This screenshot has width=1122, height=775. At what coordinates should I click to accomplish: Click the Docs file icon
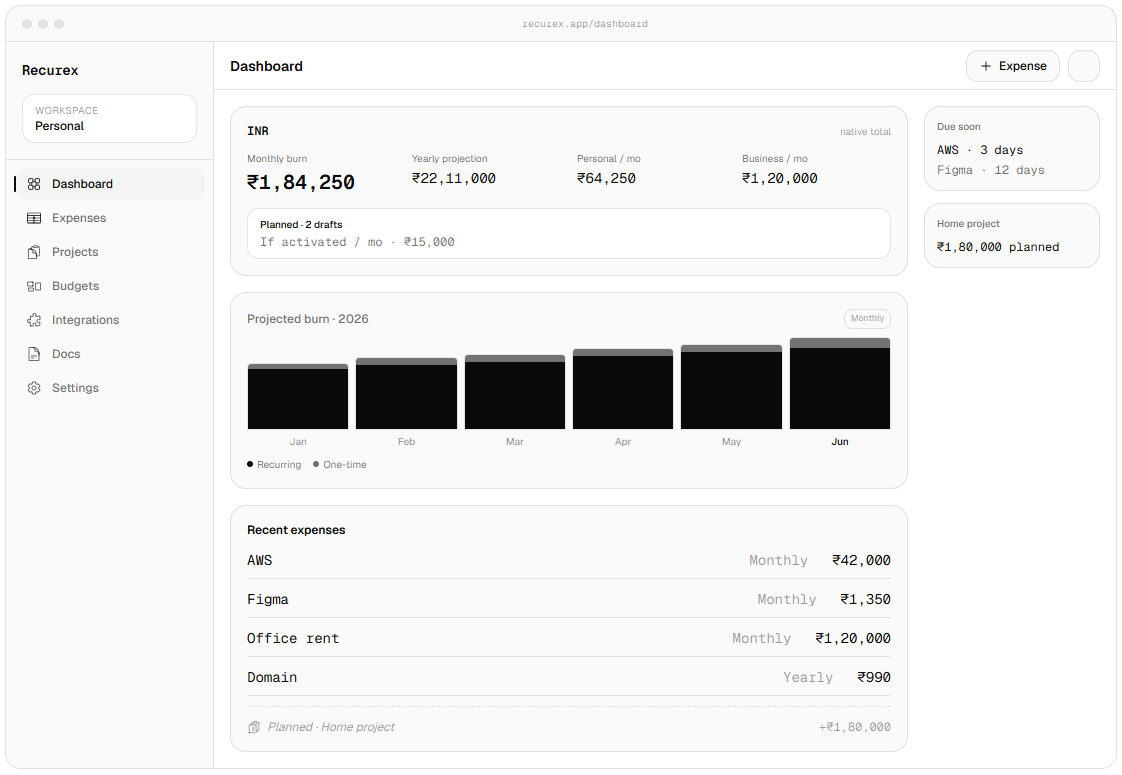(x=34, y=354)
